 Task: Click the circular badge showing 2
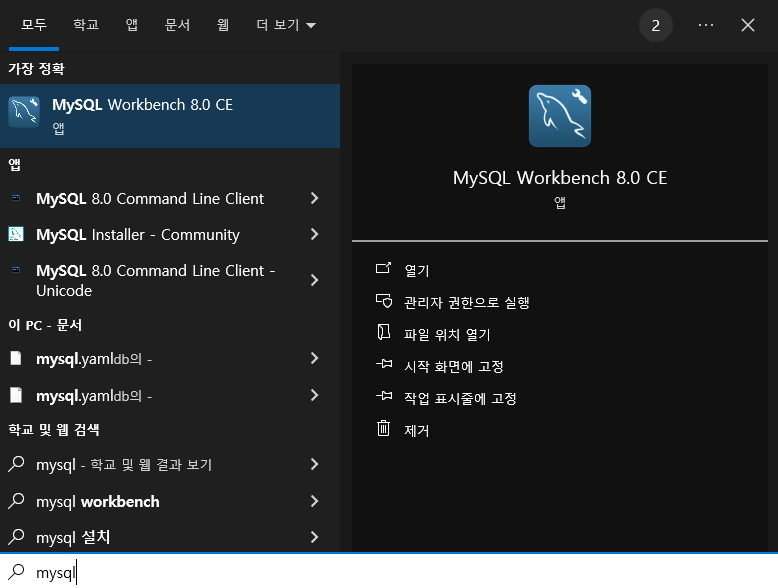click(x=655, y=25)
